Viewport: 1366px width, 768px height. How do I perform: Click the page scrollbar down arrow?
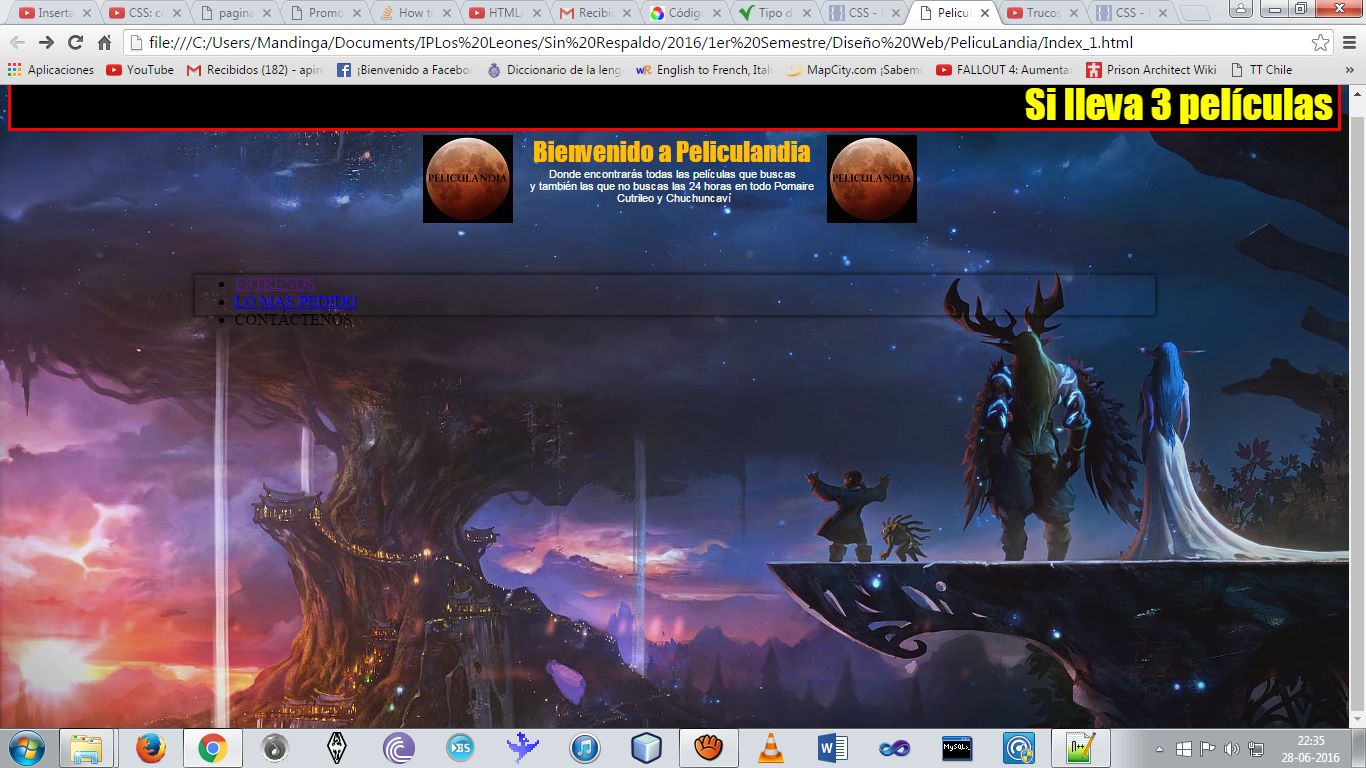coord(1357,720)
